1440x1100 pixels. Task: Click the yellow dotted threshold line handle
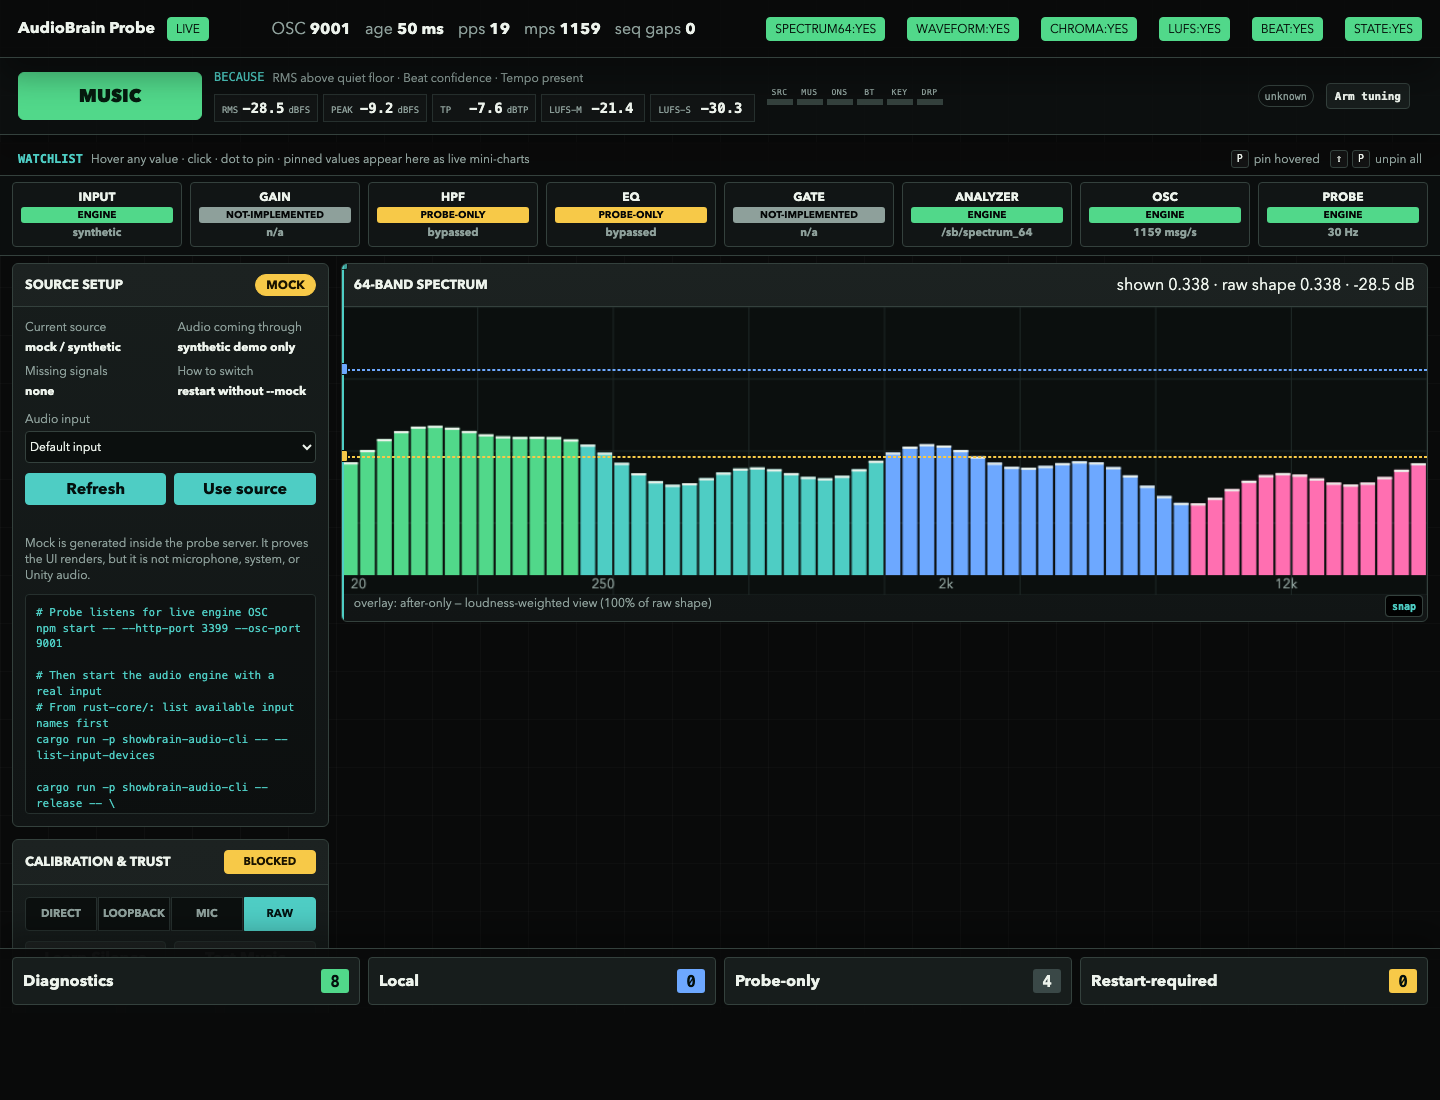(345, 456)
